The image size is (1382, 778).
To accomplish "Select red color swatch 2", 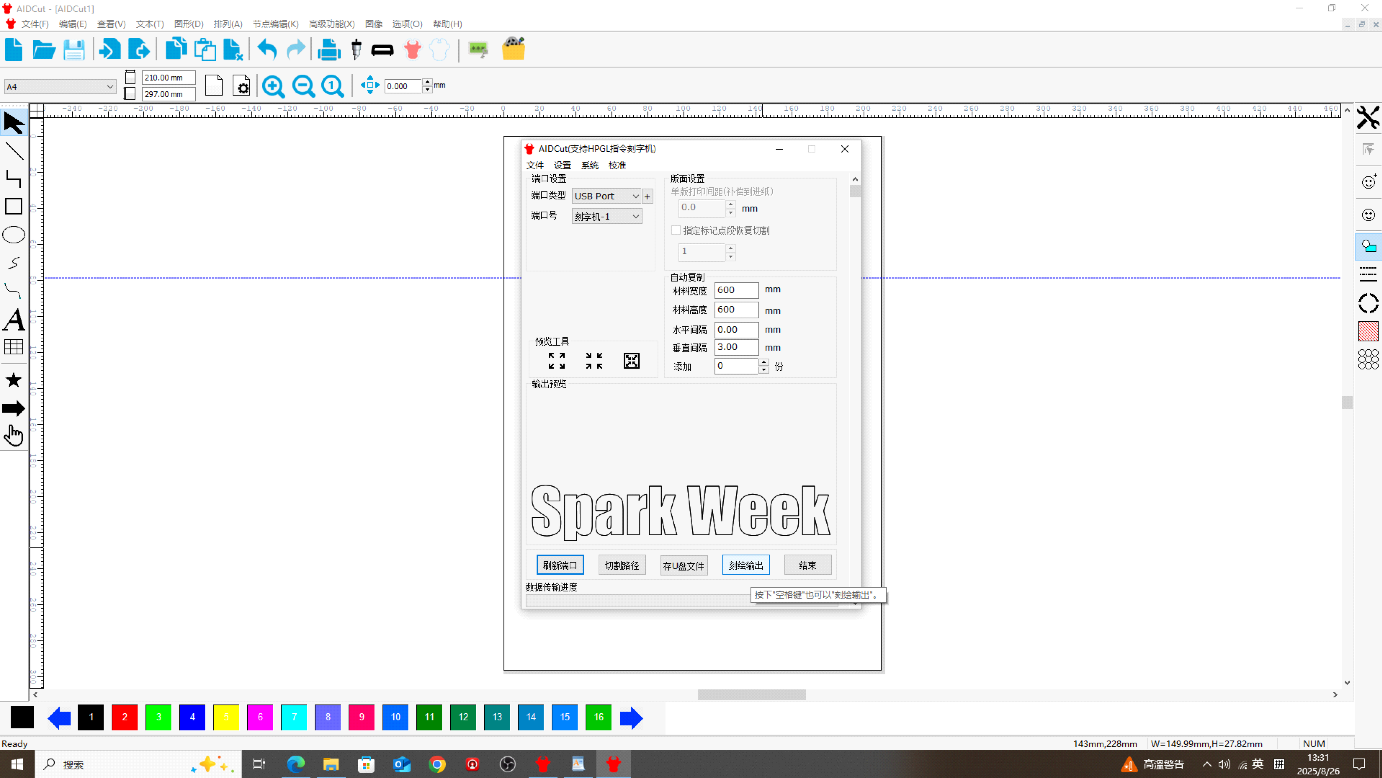I will [125, 717].
